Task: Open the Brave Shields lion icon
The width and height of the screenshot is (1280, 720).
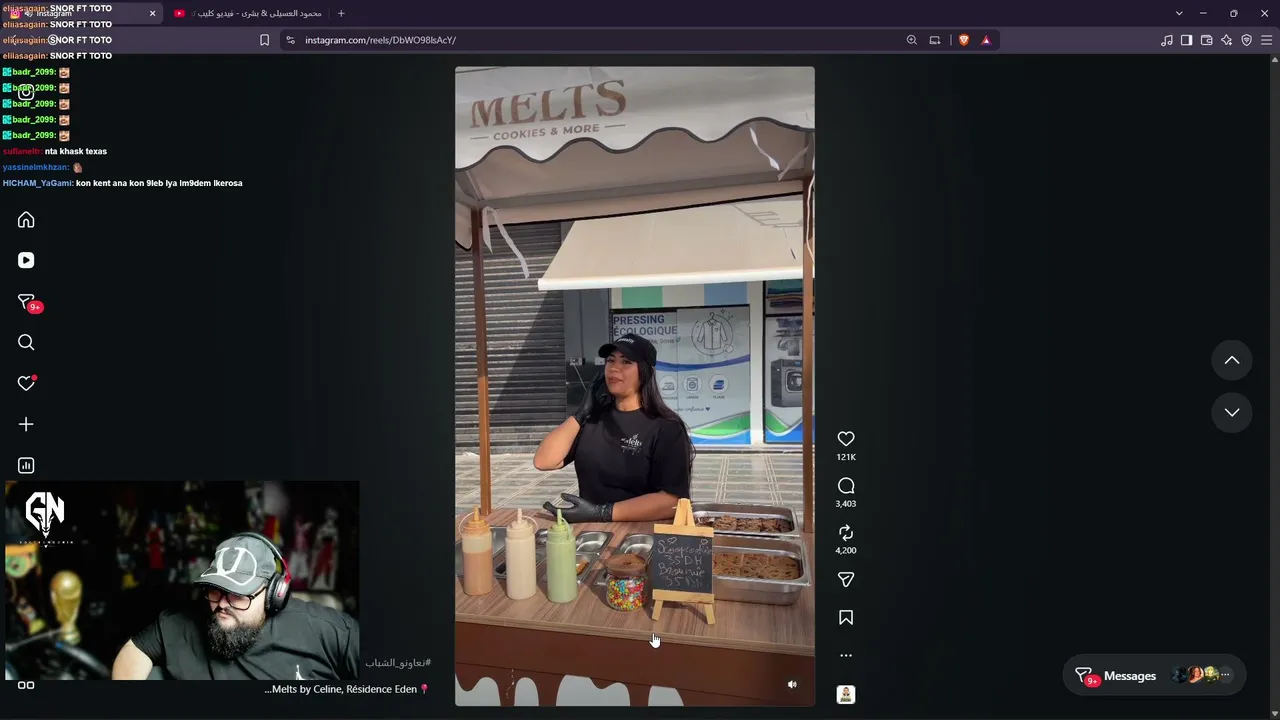Action: click(x=964, y=40)
